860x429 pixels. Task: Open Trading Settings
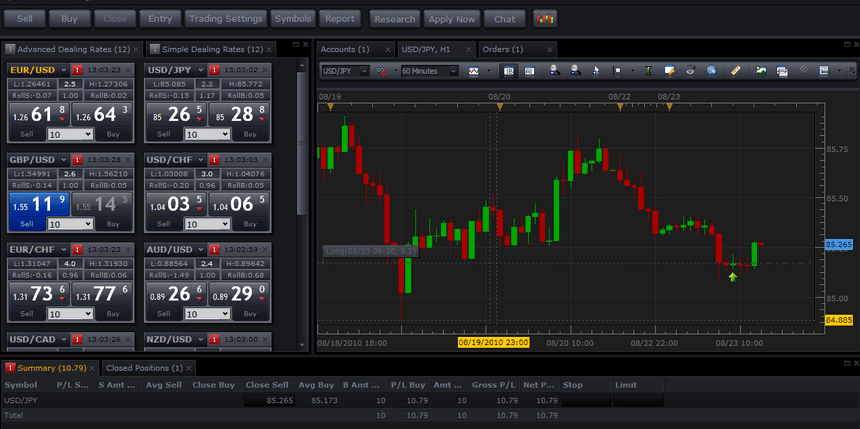coord(225,19)
